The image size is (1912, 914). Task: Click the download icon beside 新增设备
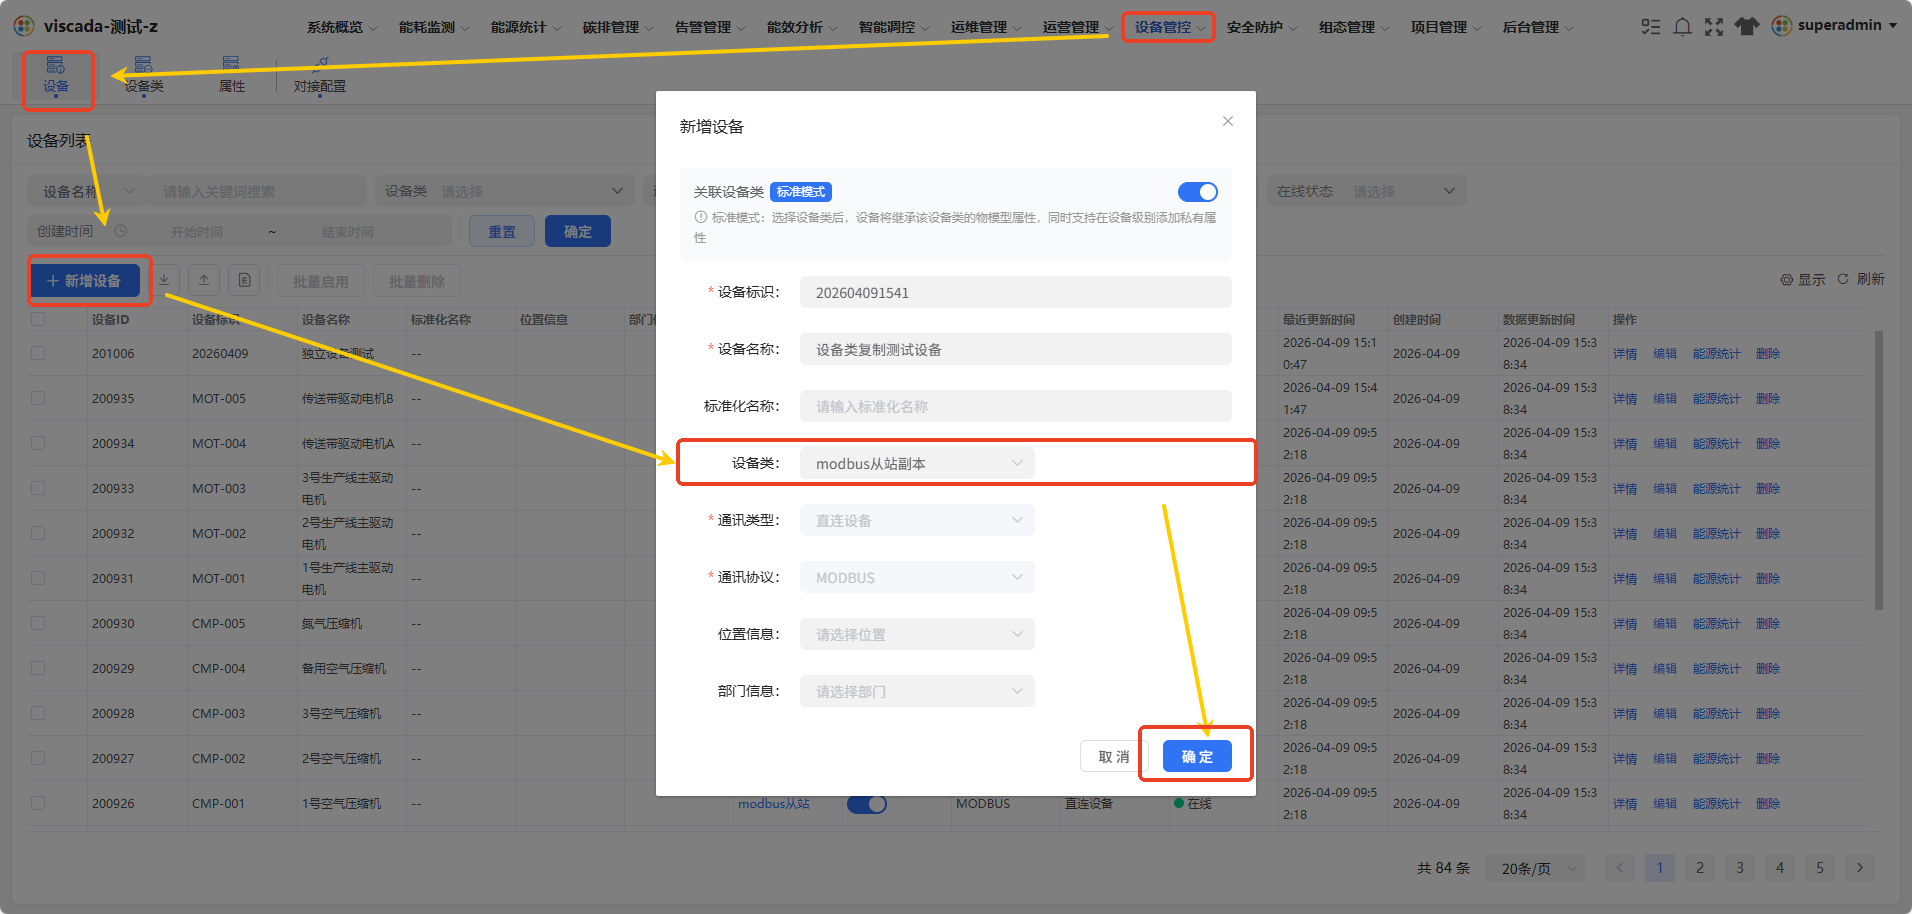[x=164, y=281]
